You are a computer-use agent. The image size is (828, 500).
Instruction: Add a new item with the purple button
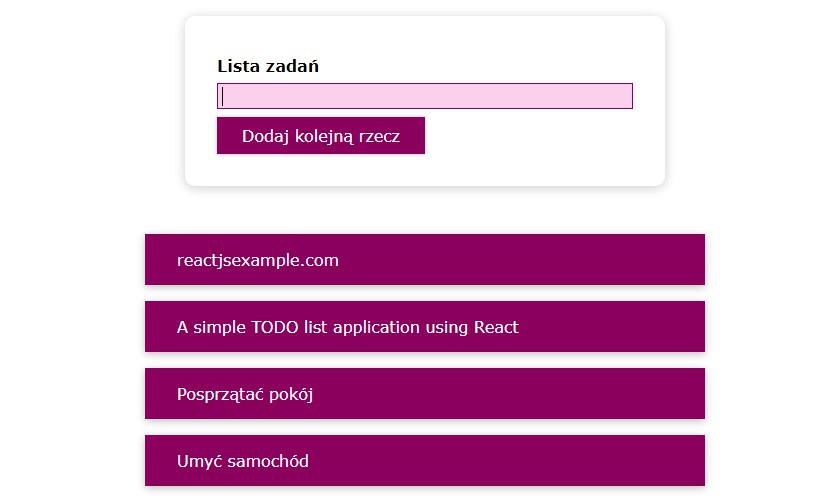[320, 136]
